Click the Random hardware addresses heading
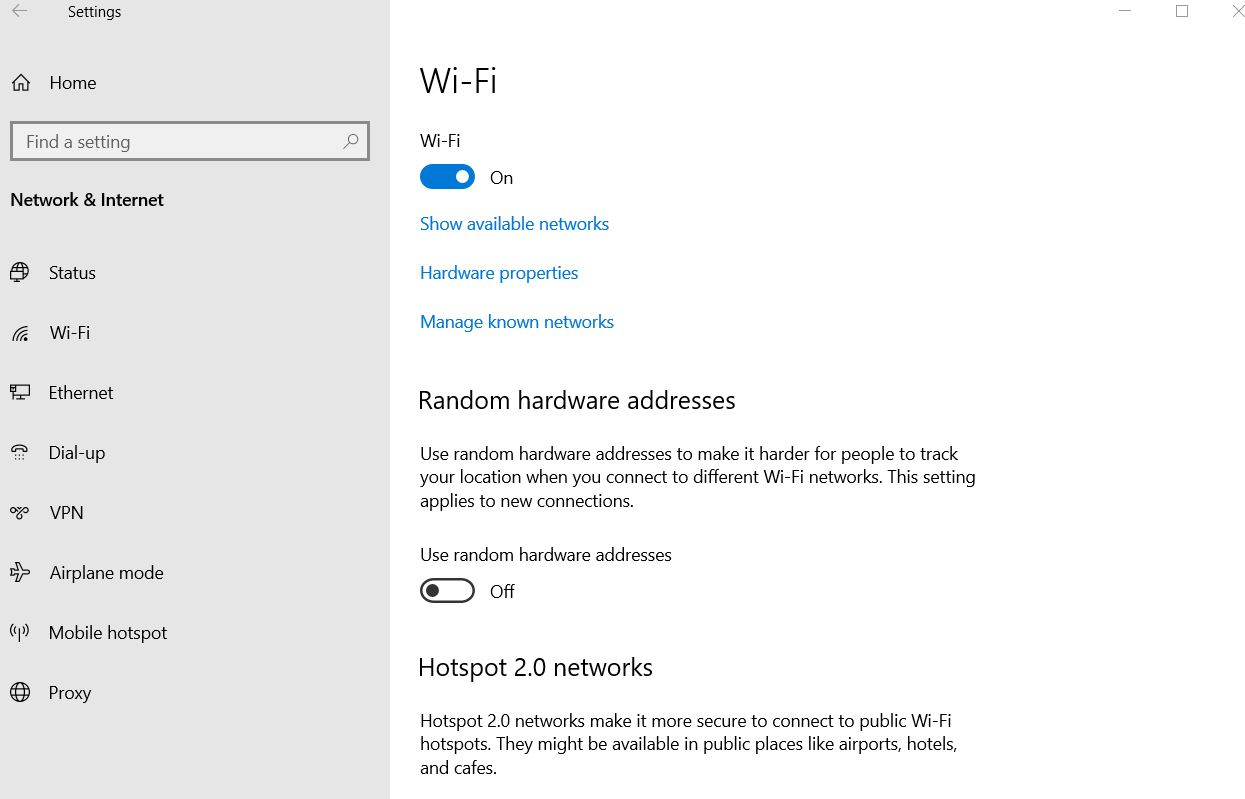Viewport: 1245px width, 799px height. coord(577,400)
